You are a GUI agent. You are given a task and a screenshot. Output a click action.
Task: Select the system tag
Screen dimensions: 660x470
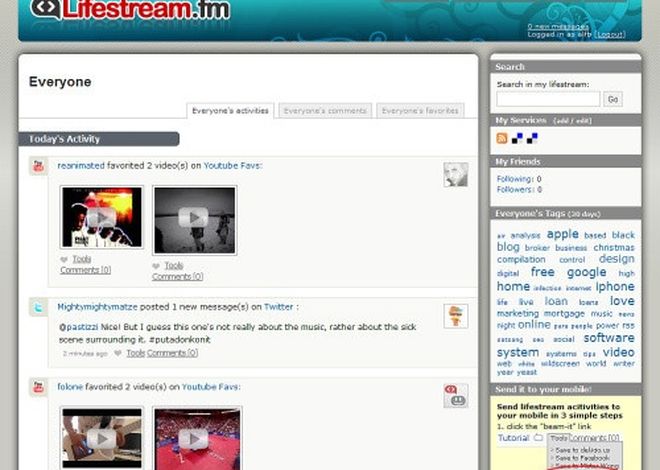pos(518,352)
